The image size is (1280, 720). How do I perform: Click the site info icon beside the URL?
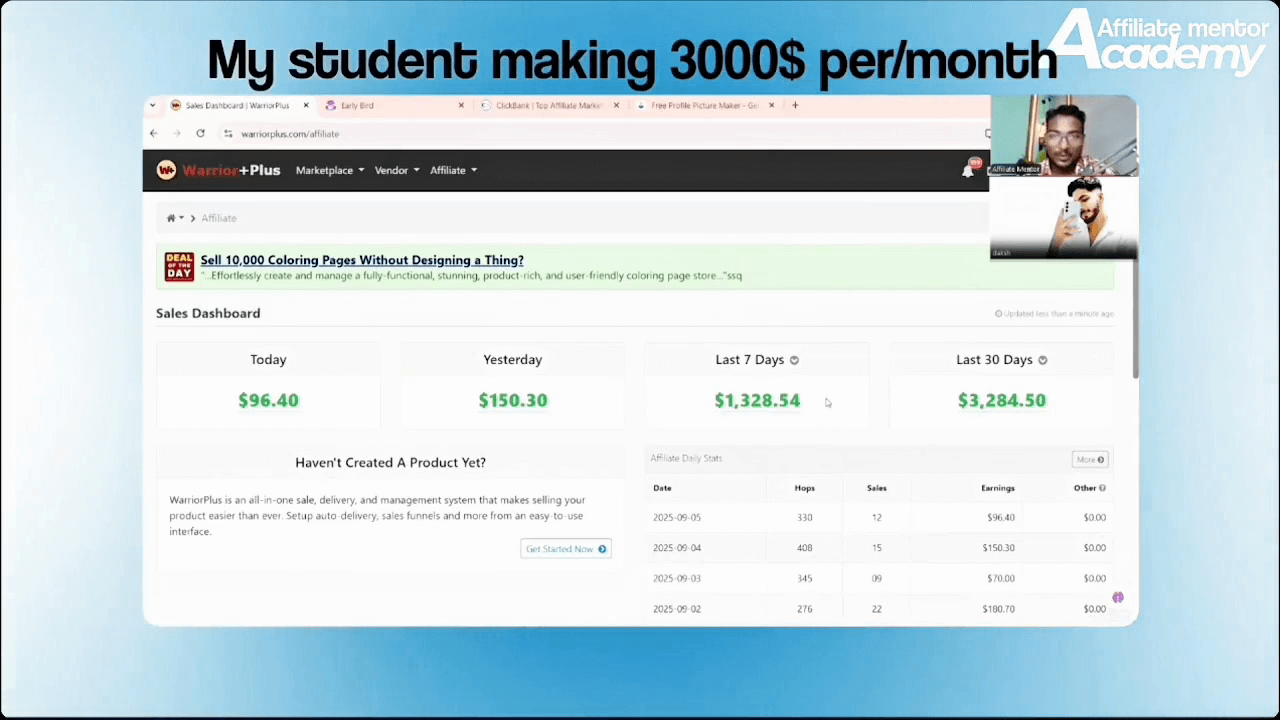click(x=228, y=133)
